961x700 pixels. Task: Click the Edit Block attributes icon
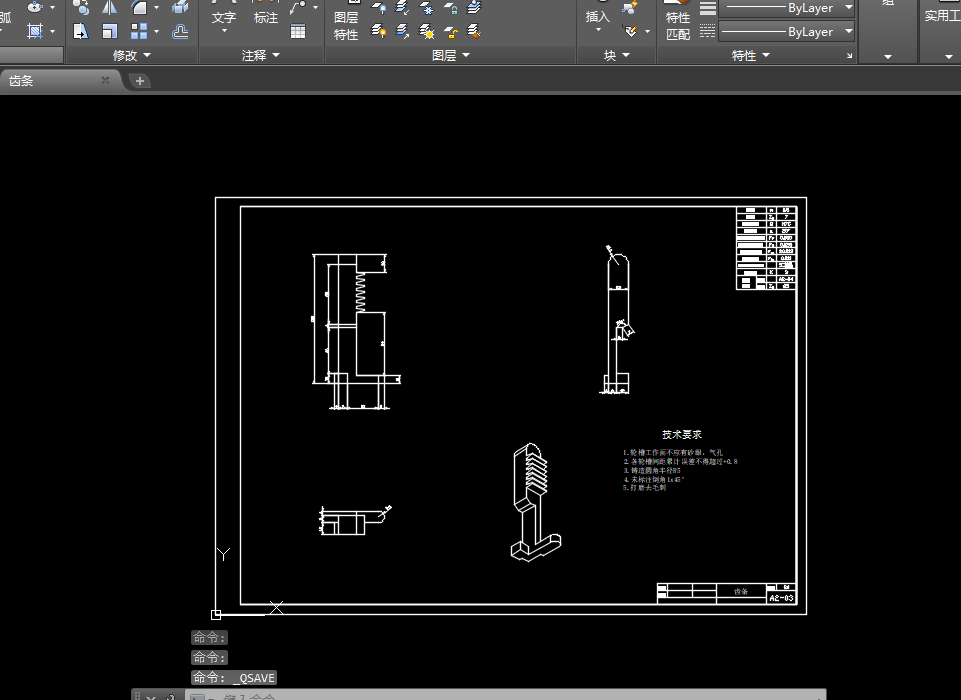click(x=629, y=31)
